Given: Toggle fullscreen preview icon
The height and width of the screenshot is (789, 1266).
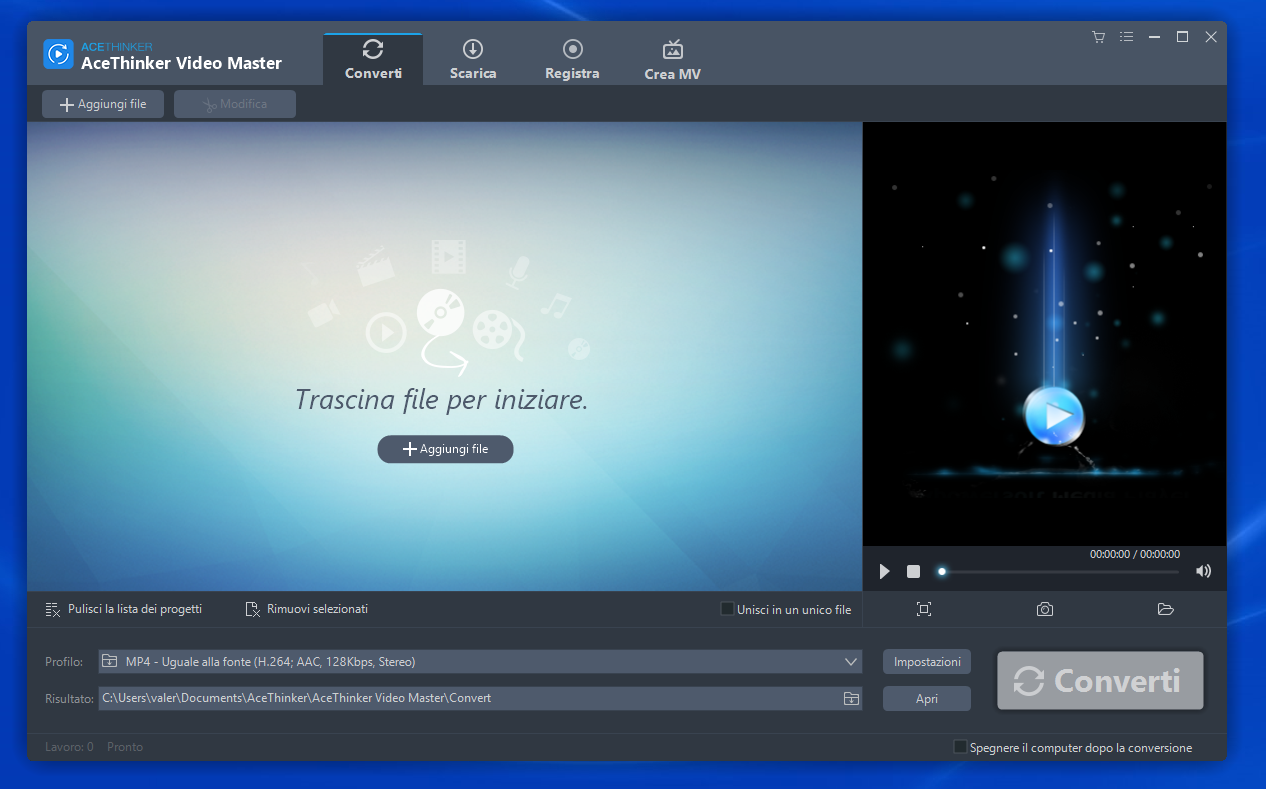Looking at the screenshot, I should coord(924,609).
